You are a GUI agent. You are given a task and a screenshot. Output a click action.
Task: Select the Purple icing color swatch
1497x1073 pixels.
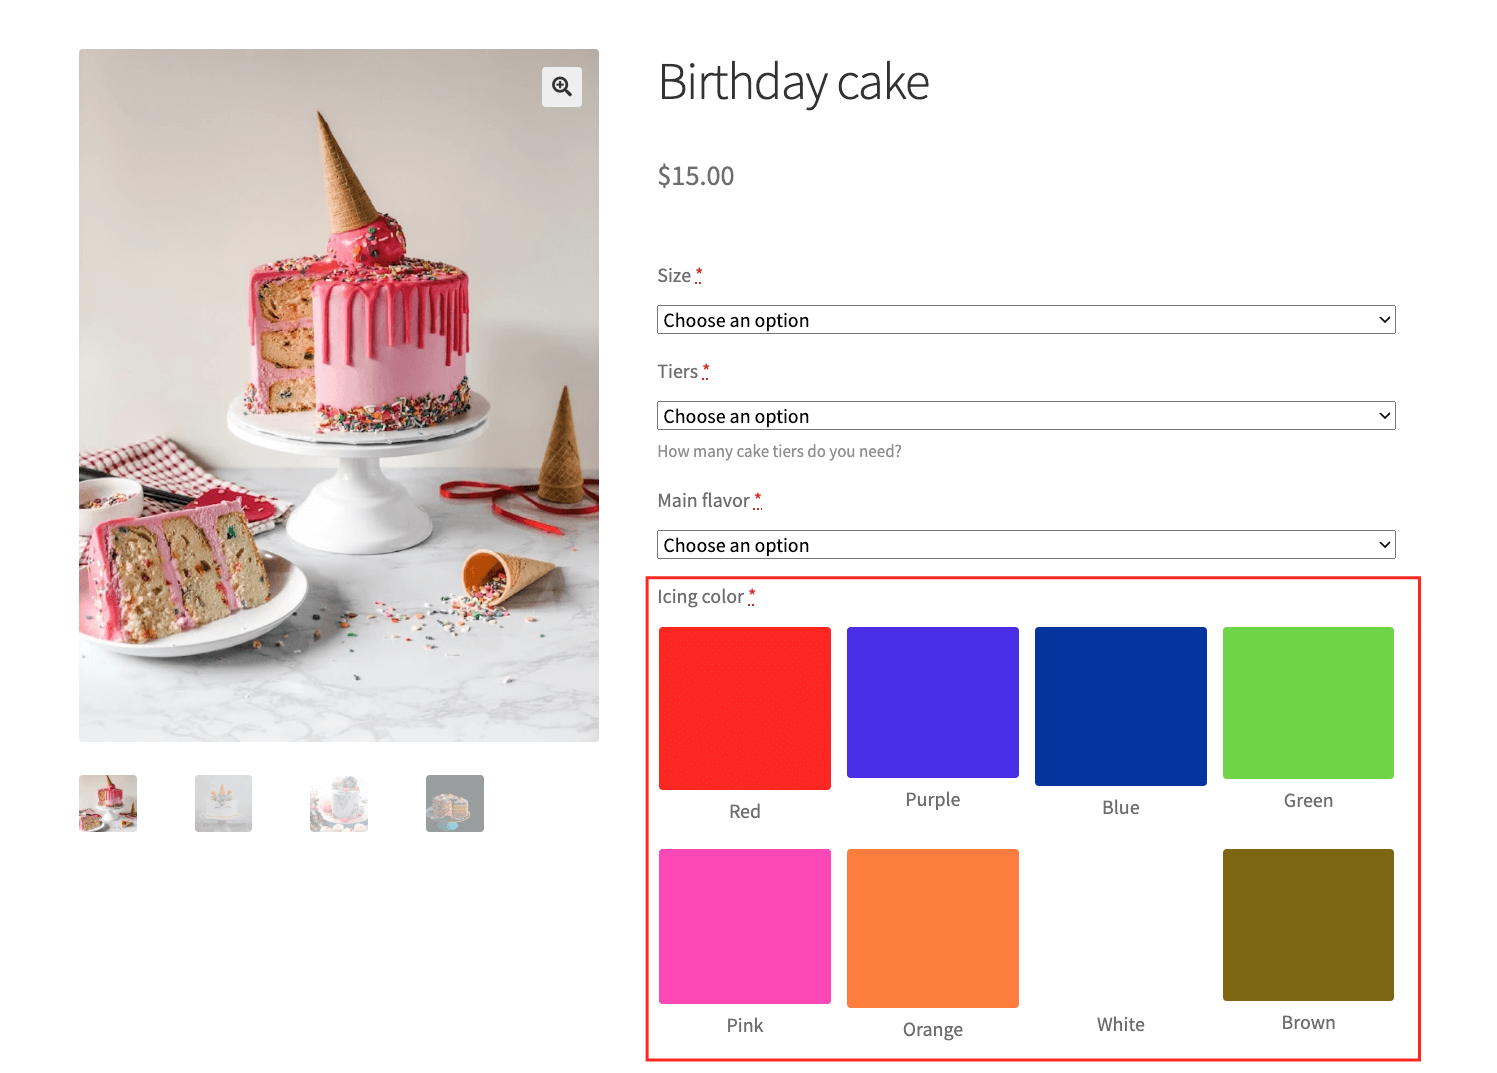click(933, 702)
